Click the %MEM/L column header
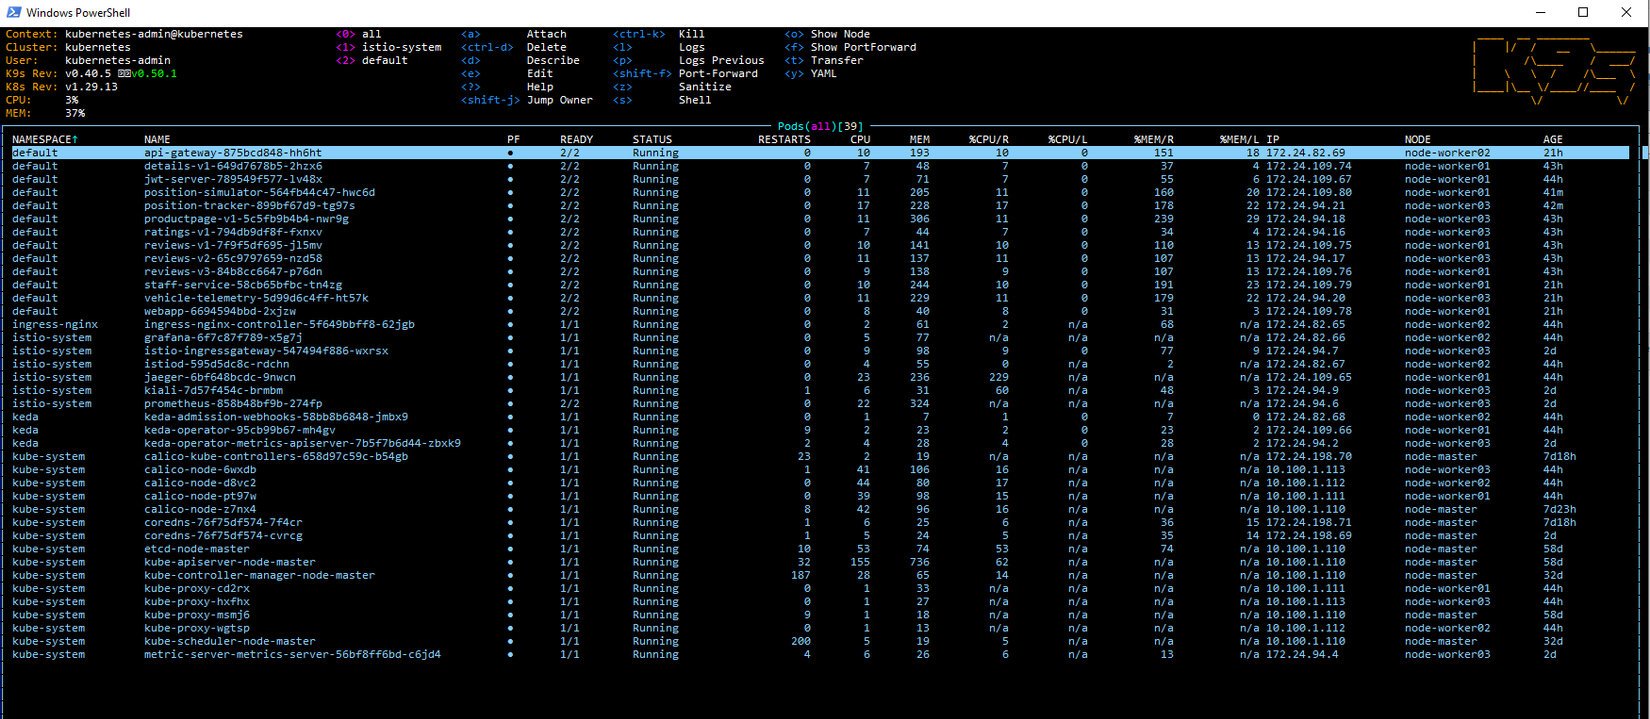Screen dimensions: 1650x719 coord(1240,140)
